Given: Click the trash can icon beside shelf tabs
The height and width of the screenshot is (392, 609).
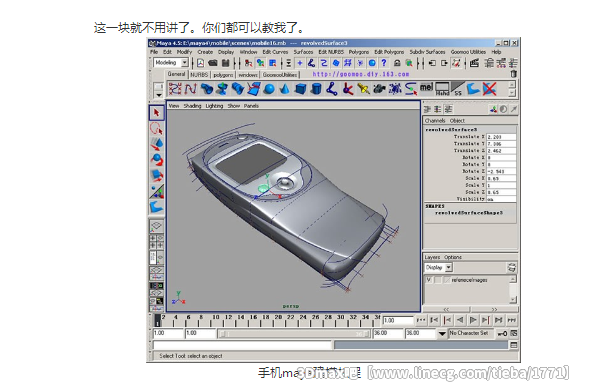Looking at the screenshot, I should (513, 74).
